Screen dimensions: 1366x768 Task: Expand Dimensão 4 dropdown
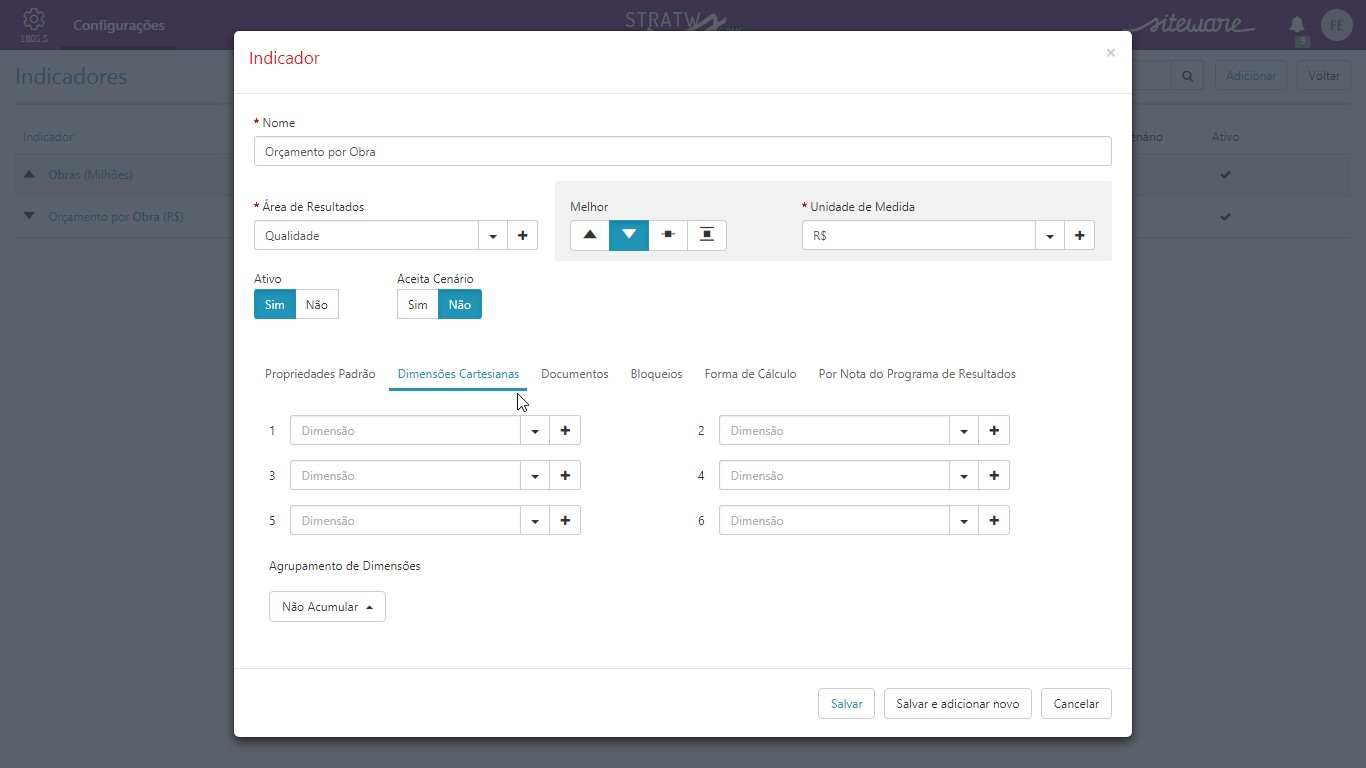964,476
